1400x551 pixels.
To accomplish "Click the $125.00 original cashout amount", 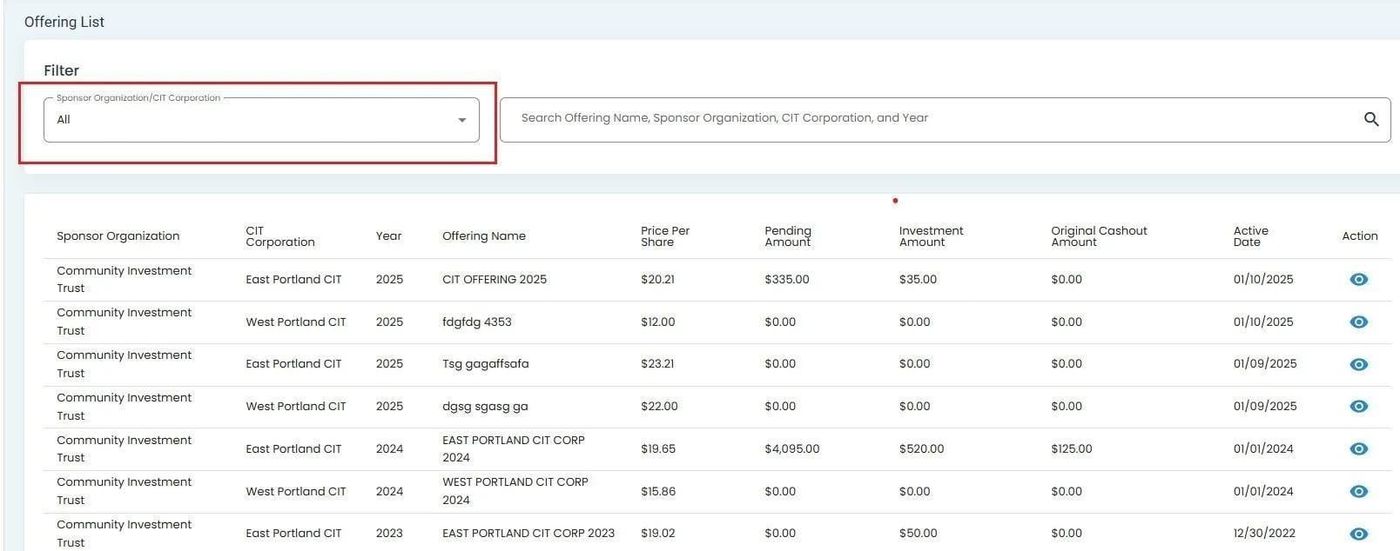I will 1072,449.
